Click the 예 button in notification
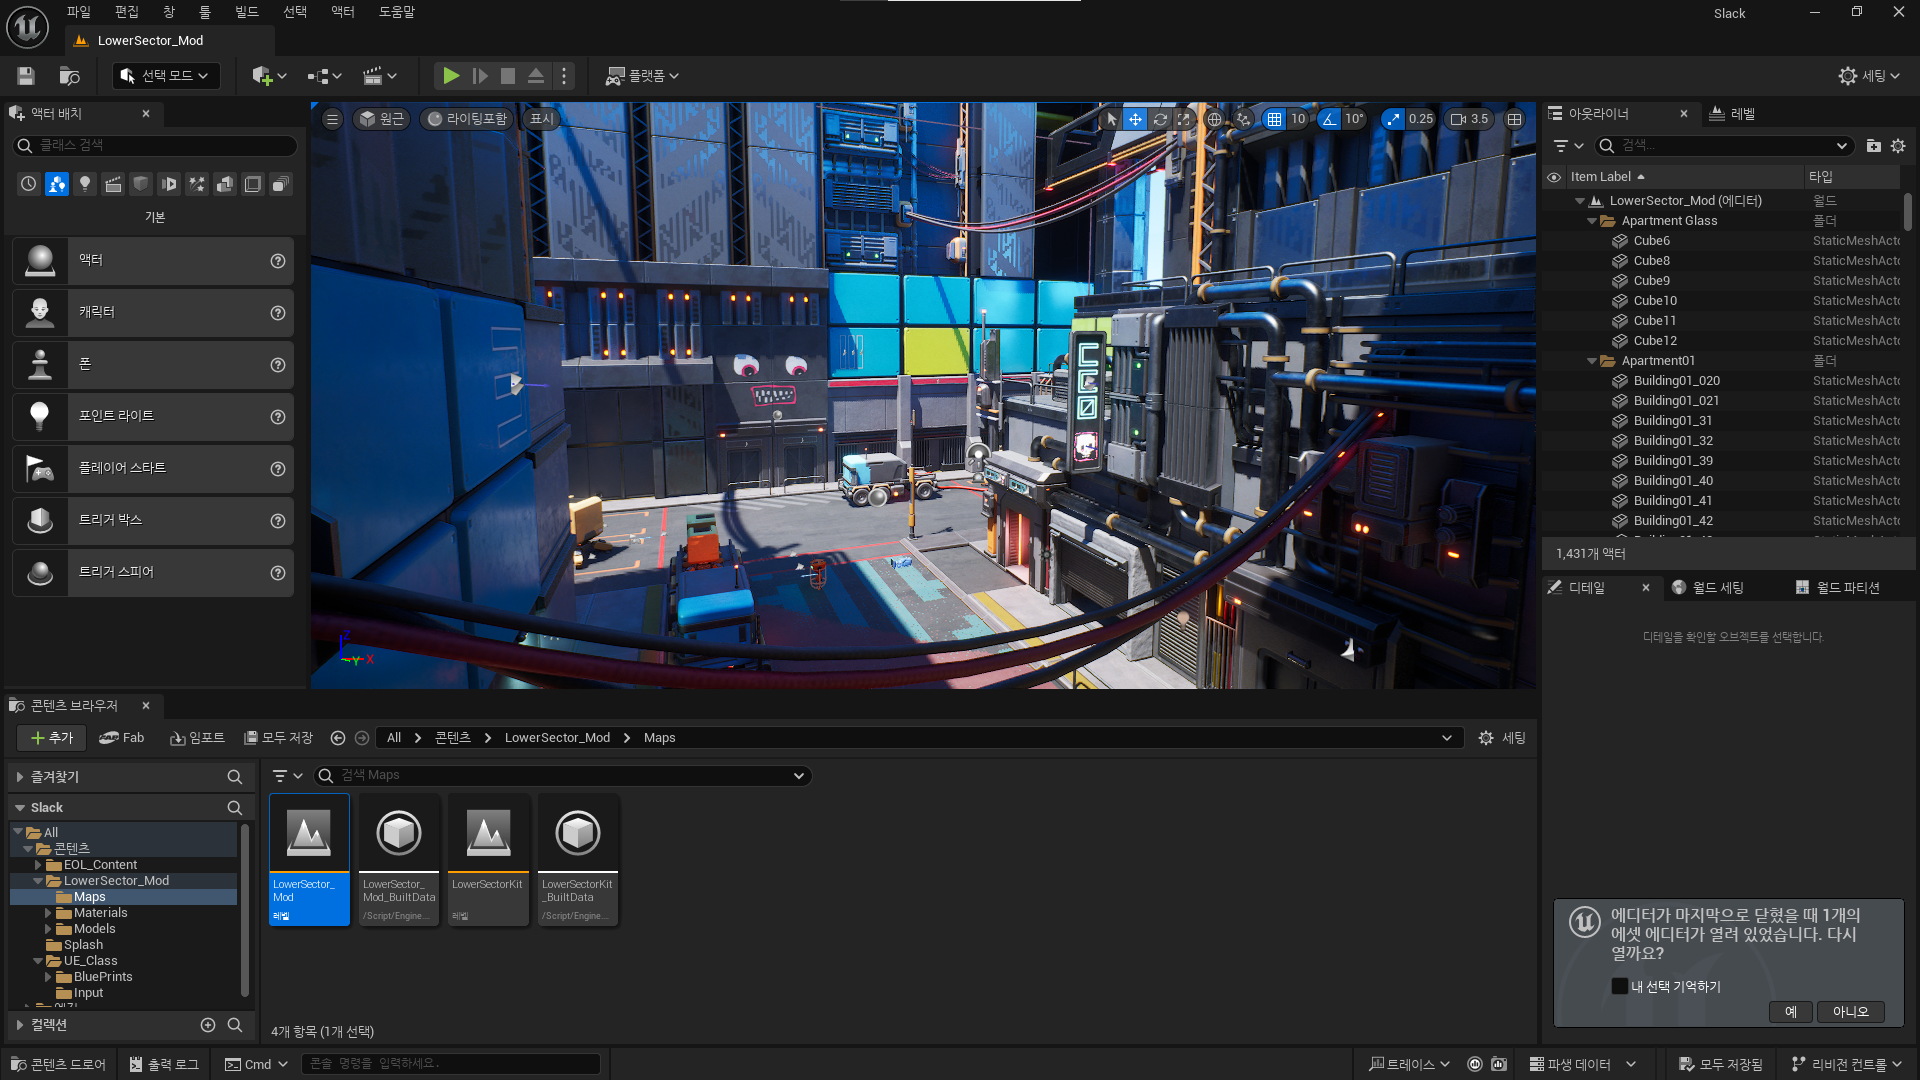The height and width of the screenshot is (1080, 1920). [1790, 1012]
